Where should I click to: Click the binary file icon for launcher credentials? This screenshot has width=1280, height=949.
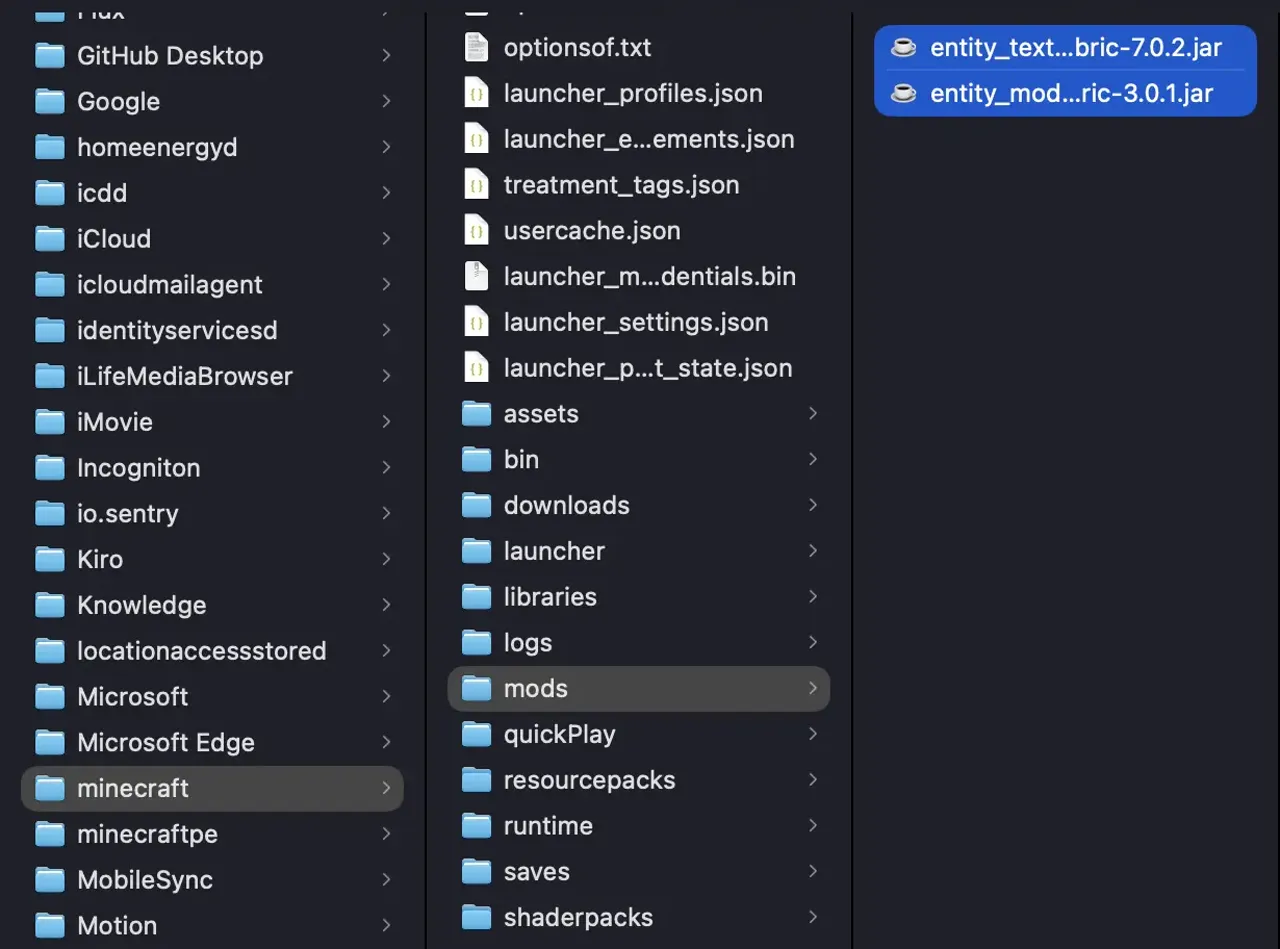coord(477,276)
